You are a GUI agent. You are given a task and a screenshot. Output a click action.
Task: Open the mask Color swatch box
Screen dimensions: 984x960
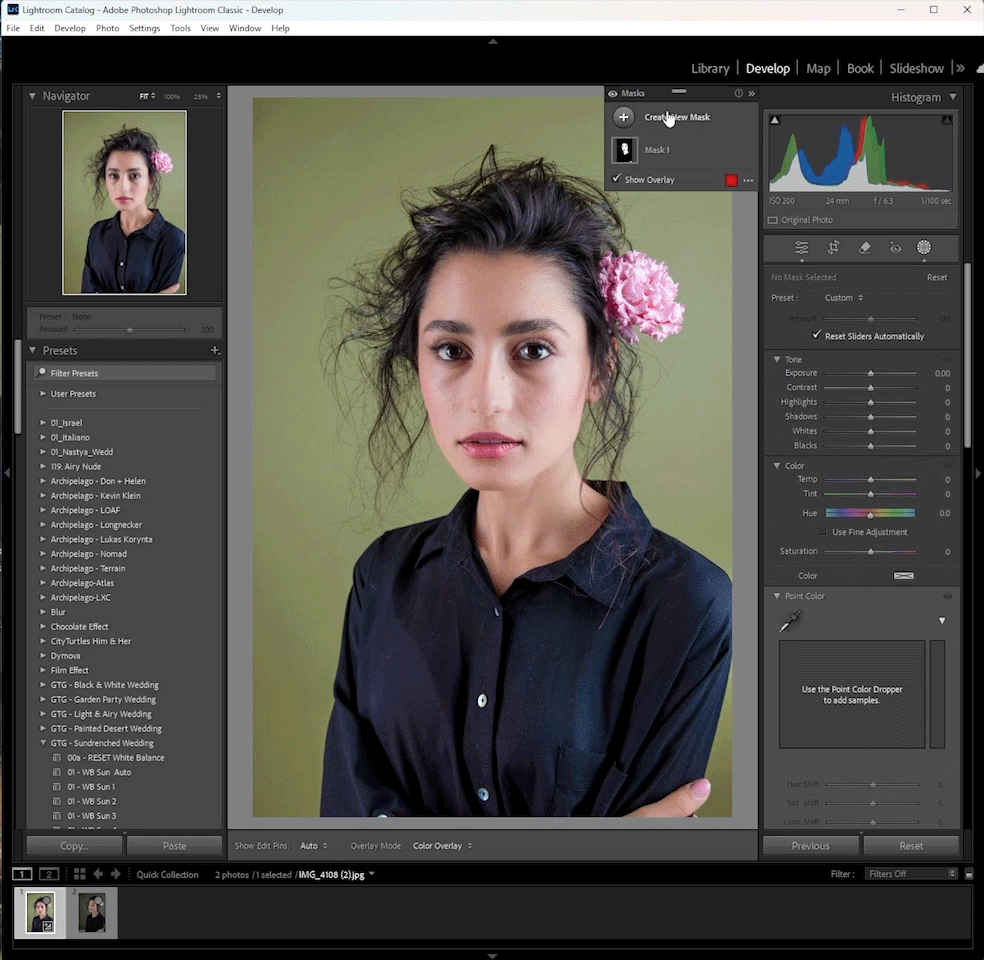903,575
